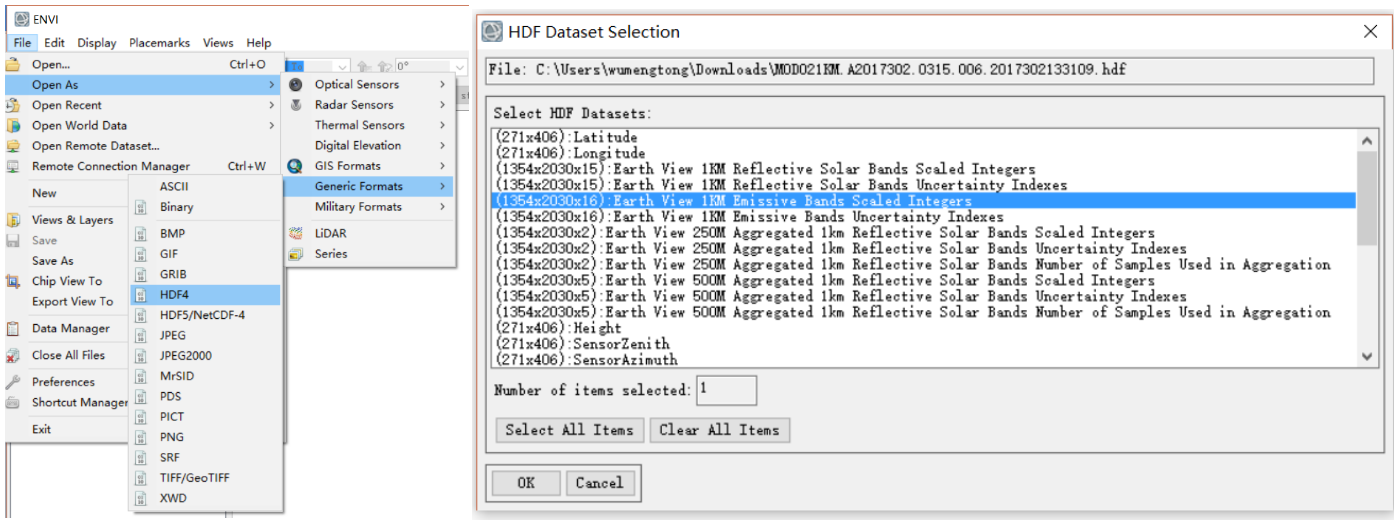Expand the Military Formats submenu arrow

[442, 207]
